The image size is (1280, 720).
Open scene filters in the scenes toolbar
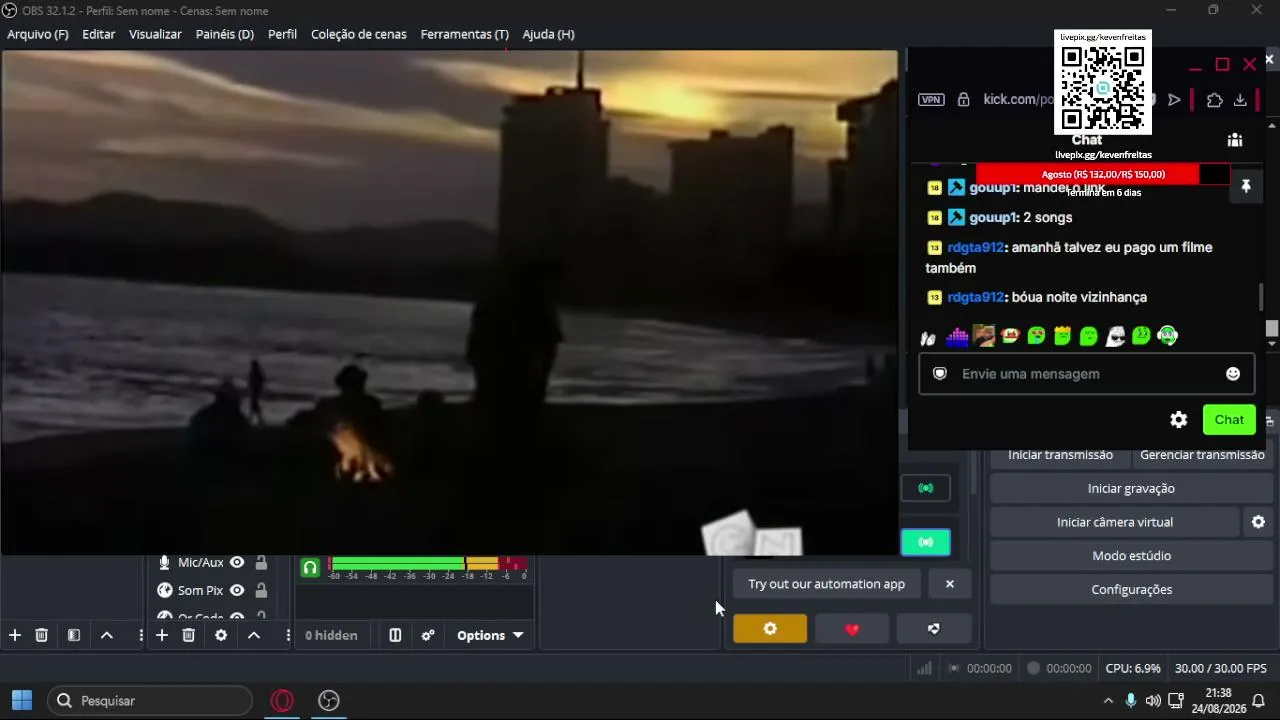tap(74, 635)
